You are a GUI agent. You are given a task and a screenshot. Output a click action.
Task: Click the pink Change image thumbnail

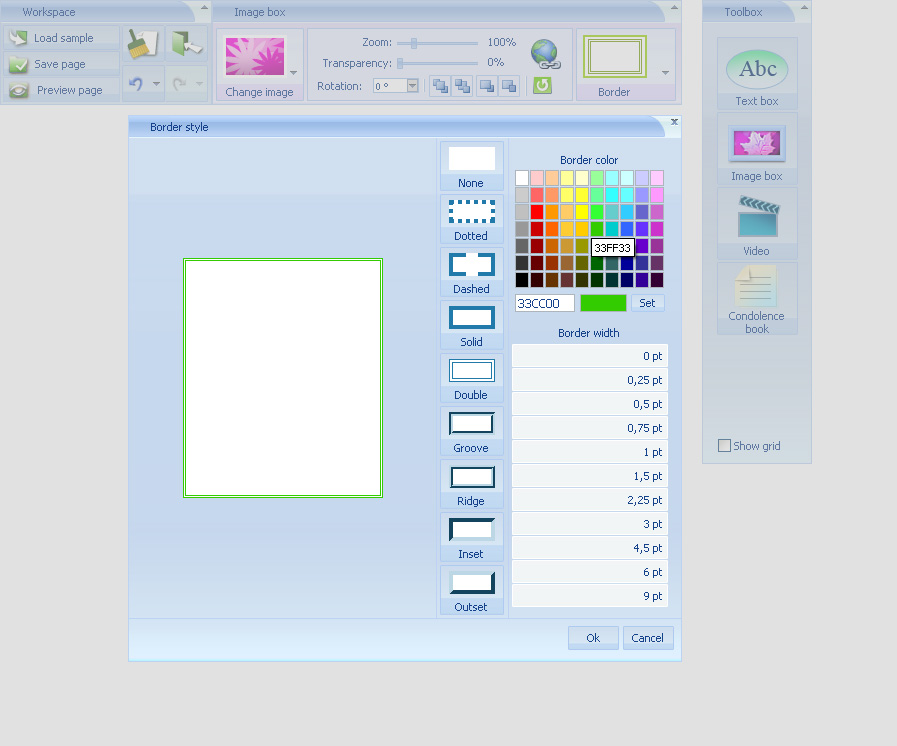point(255,57)
